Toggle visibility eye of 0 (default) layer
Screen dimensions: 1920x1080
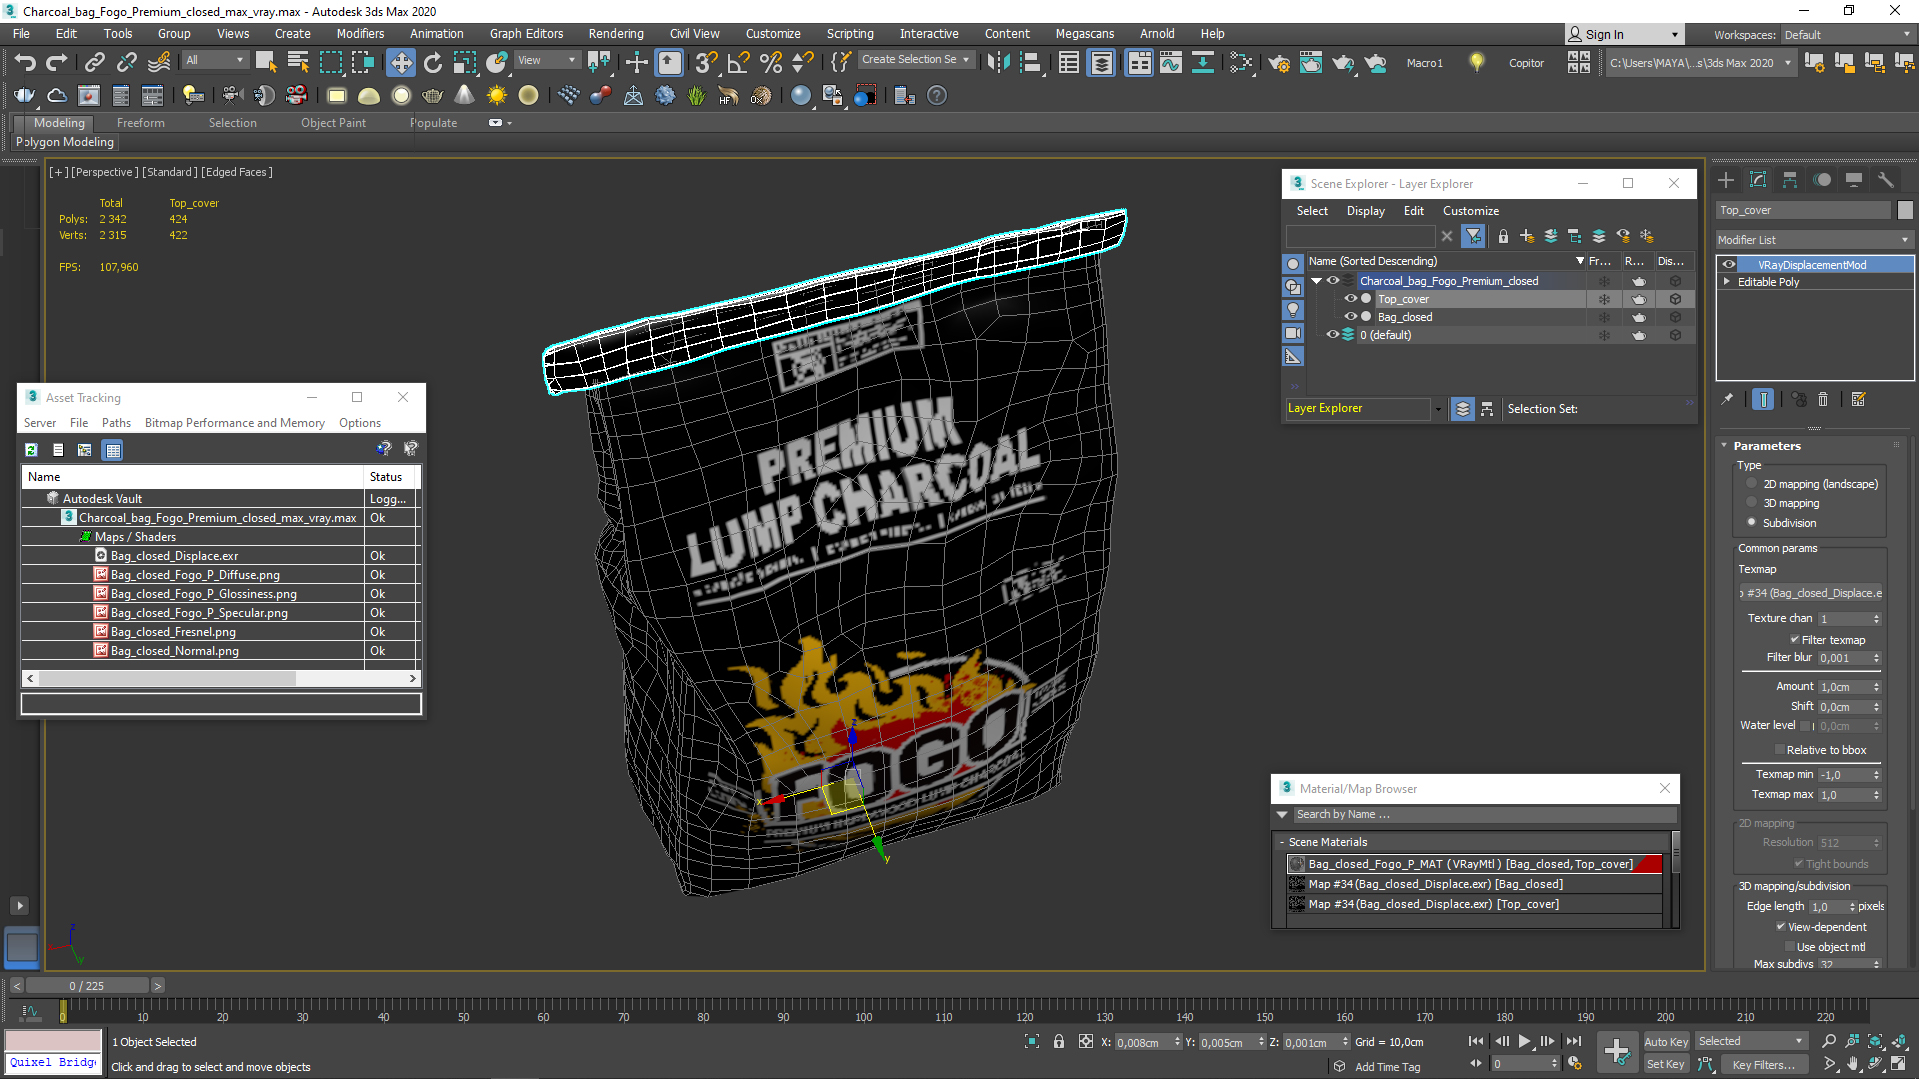tap(1332, 335)
